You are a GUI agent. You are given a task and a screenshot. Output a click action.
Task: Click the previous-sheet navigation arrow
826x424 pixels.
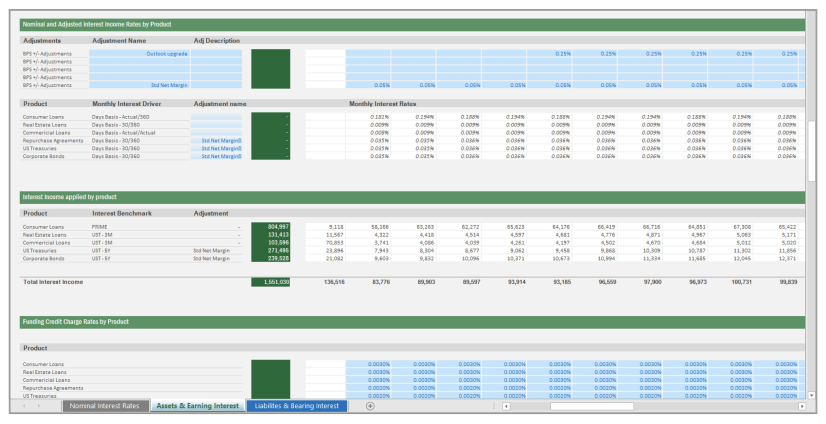(x=24, y=406)
